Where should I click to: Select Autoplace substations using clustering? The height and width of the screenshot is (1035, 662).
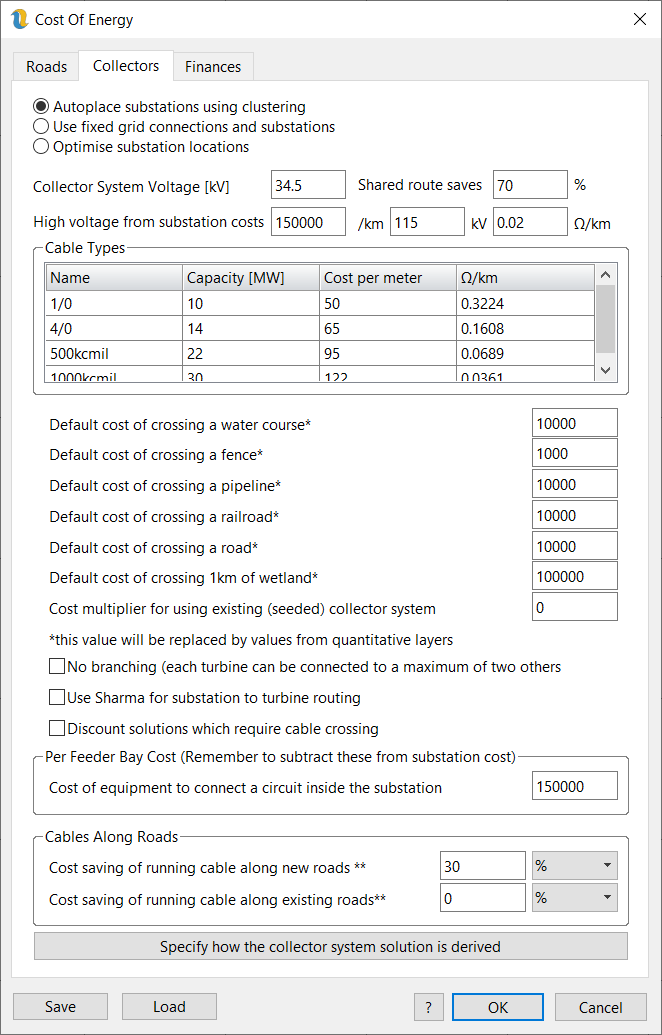pyautogui.click(x=41, y=106)
